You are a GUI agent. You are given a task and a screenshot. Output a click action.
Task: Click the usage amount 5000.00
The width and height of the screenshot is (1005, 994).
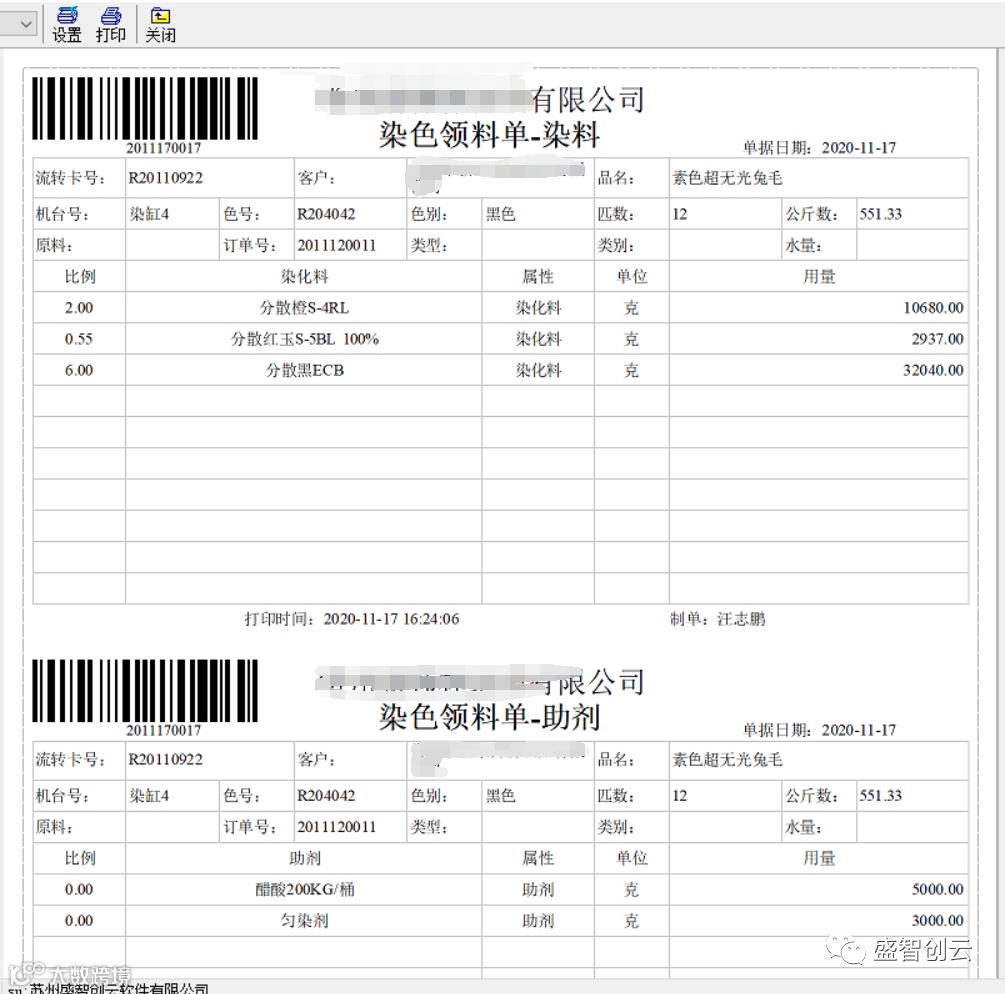pyautogui.click(x=938, y=890)
